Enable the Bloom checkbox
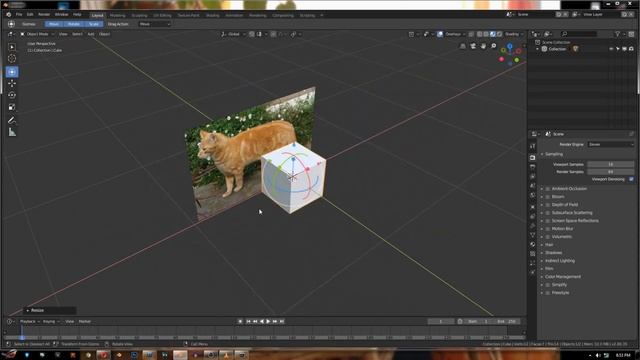640x360 pixels. click(548, 197)
